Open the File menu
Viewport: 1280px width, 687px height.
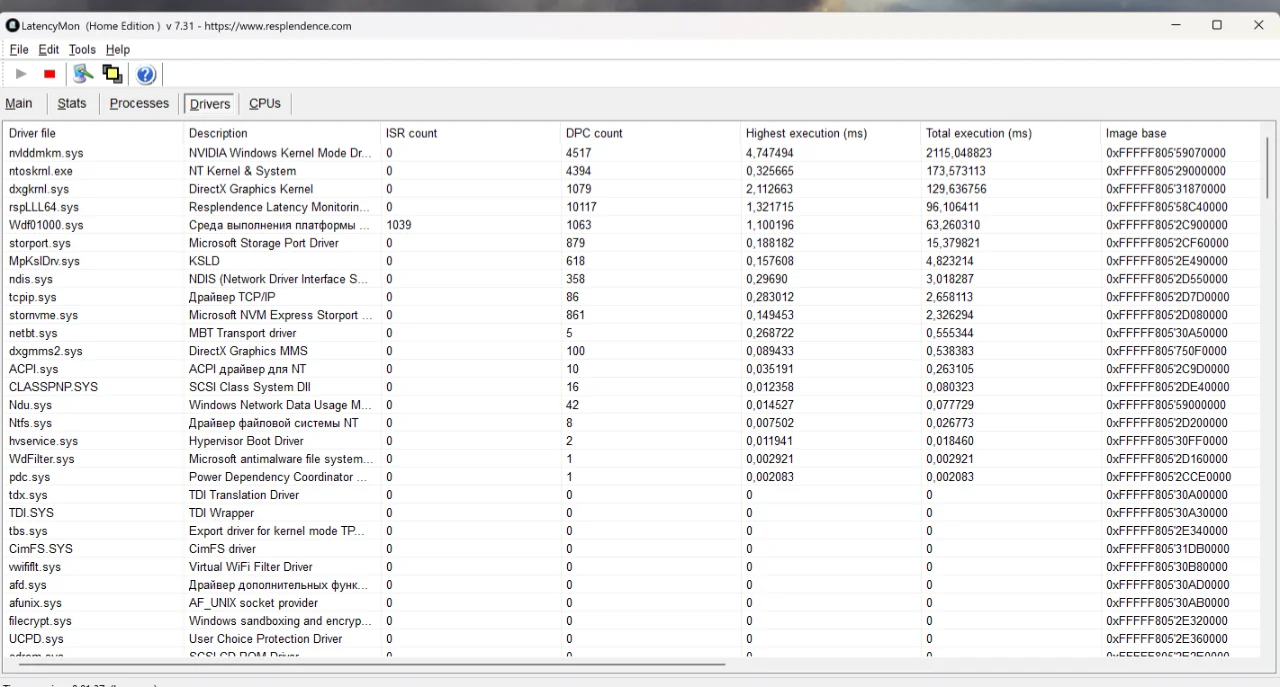point(19,49)
